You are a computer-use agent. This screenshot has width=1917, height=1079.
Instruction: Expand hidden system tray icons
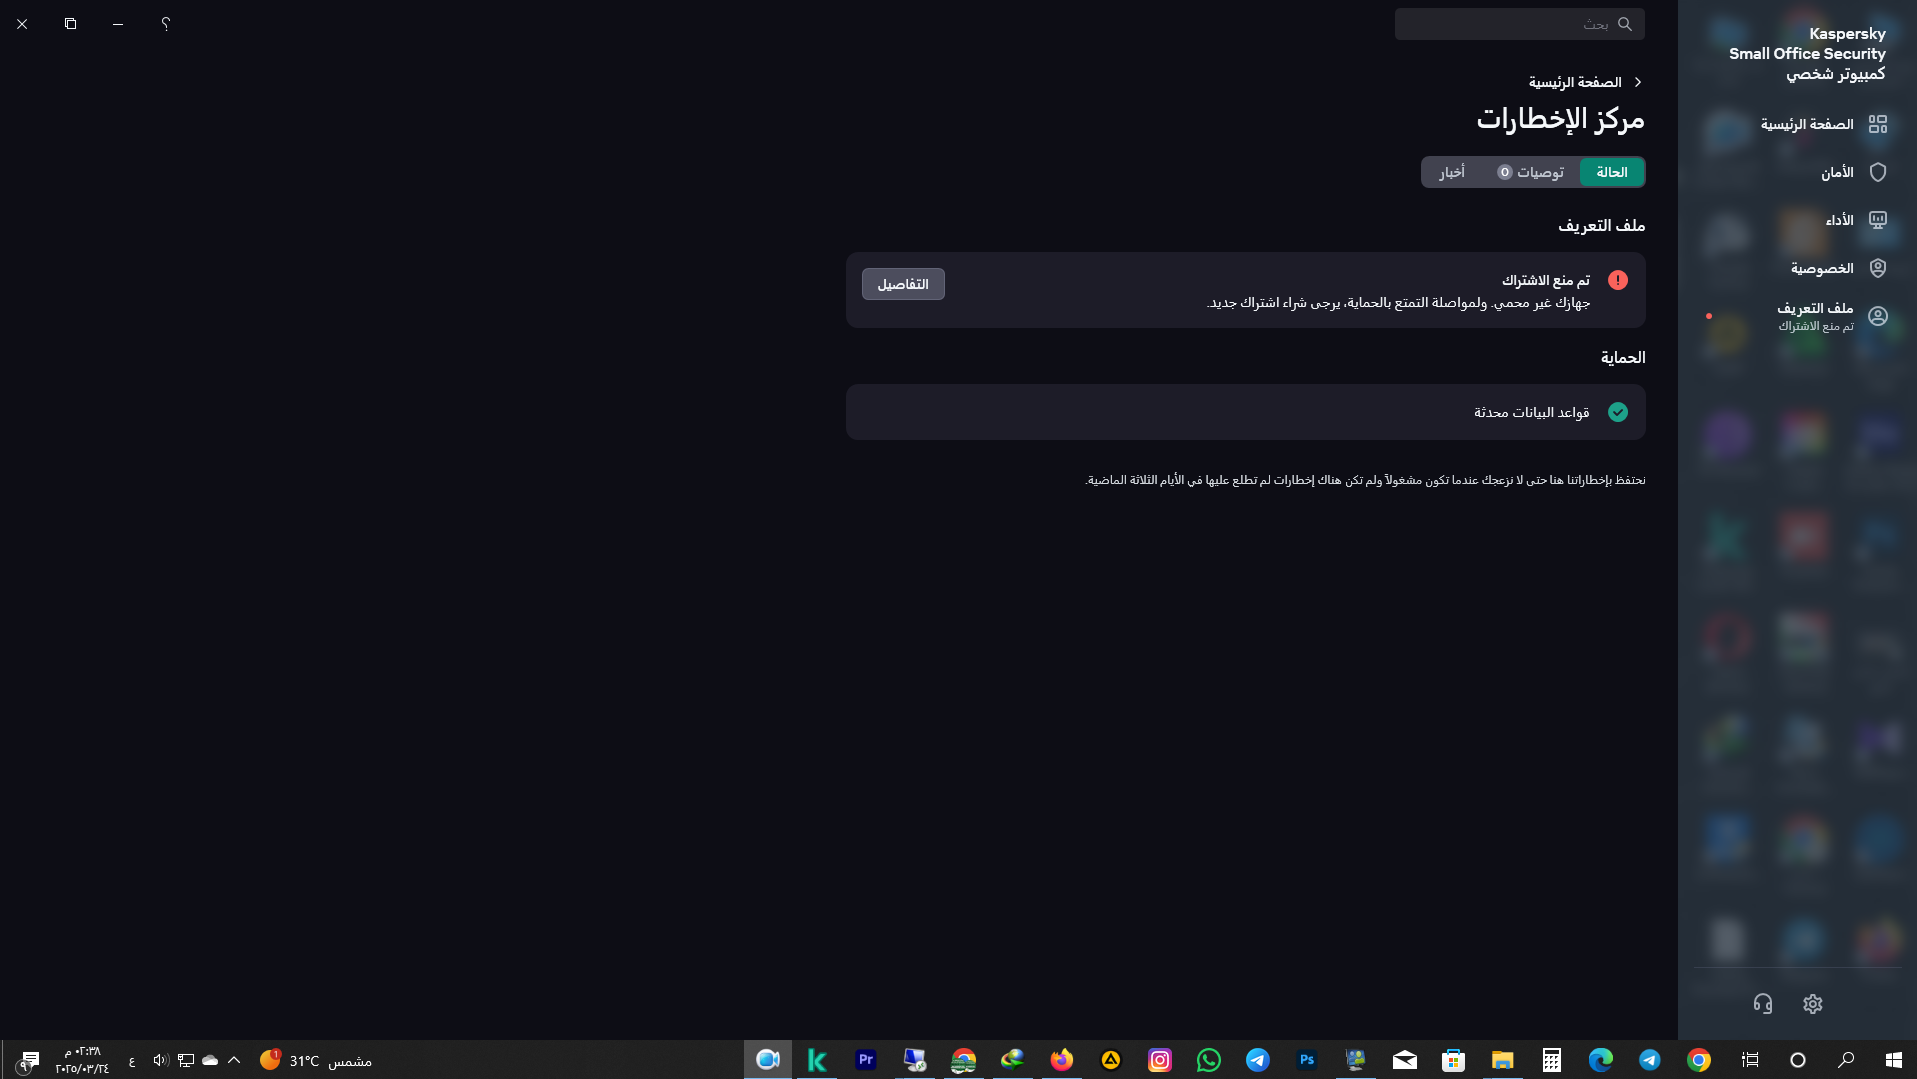click(x=234, y=1060)
